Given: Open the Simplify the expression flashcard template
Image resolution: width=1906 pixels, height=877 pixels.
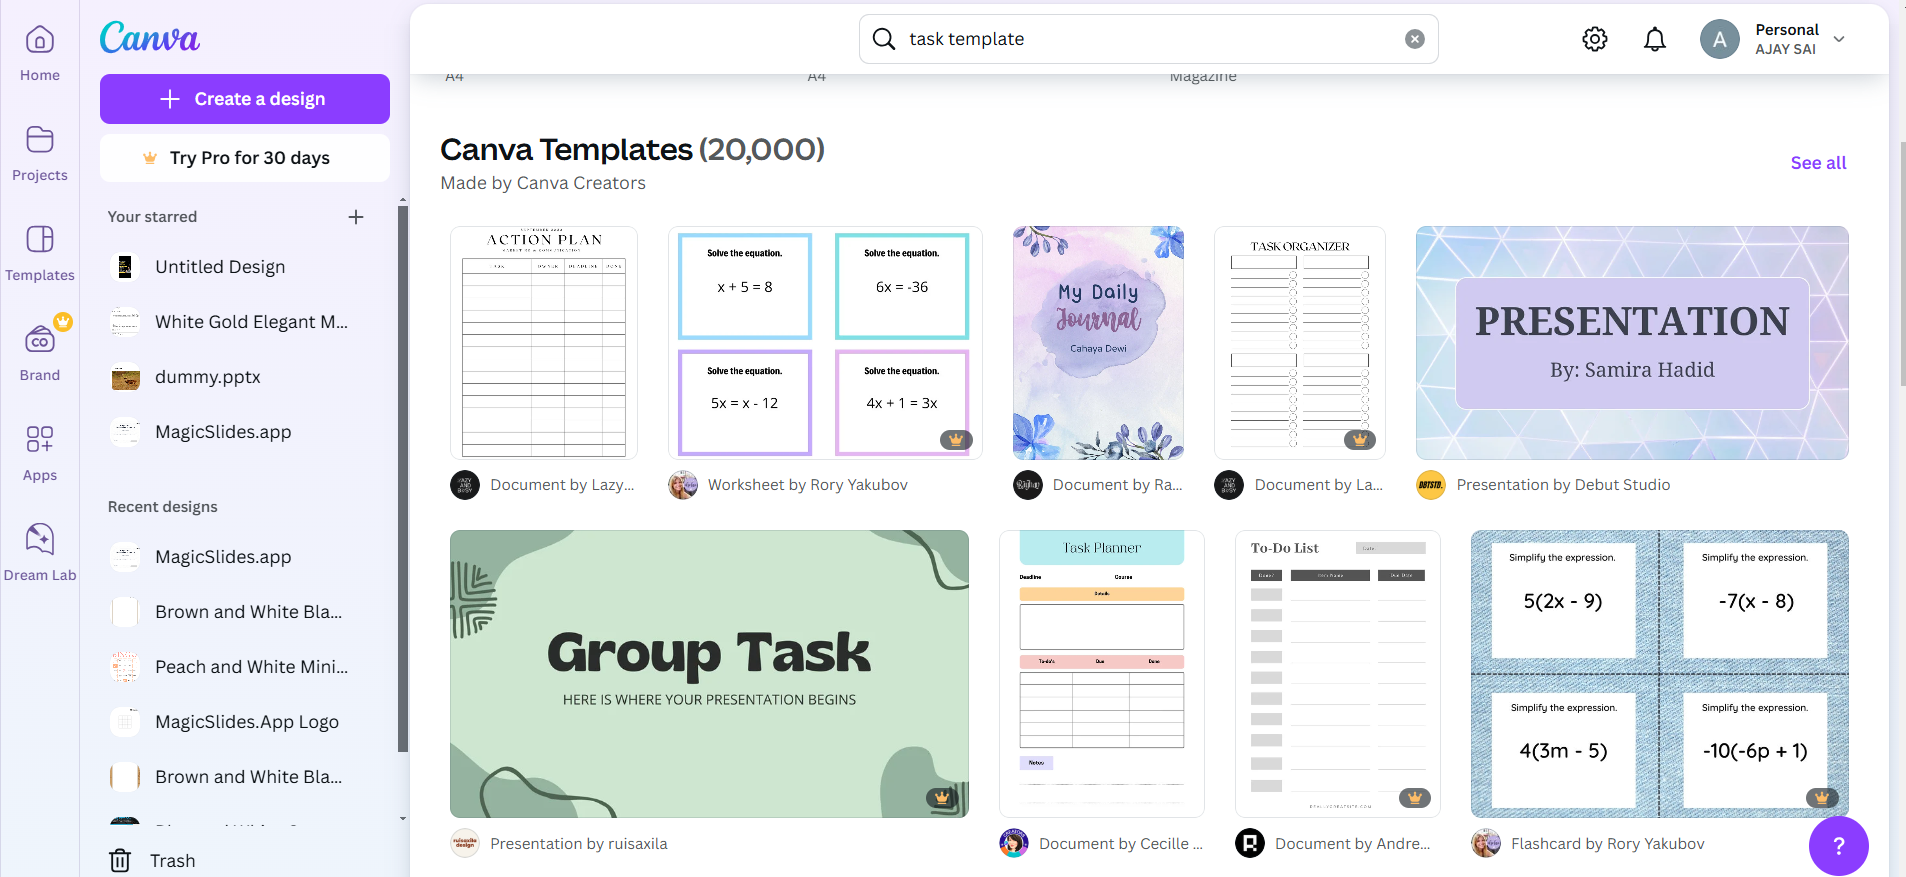Looking at the screenshot, I should (x=1660, y=674).
